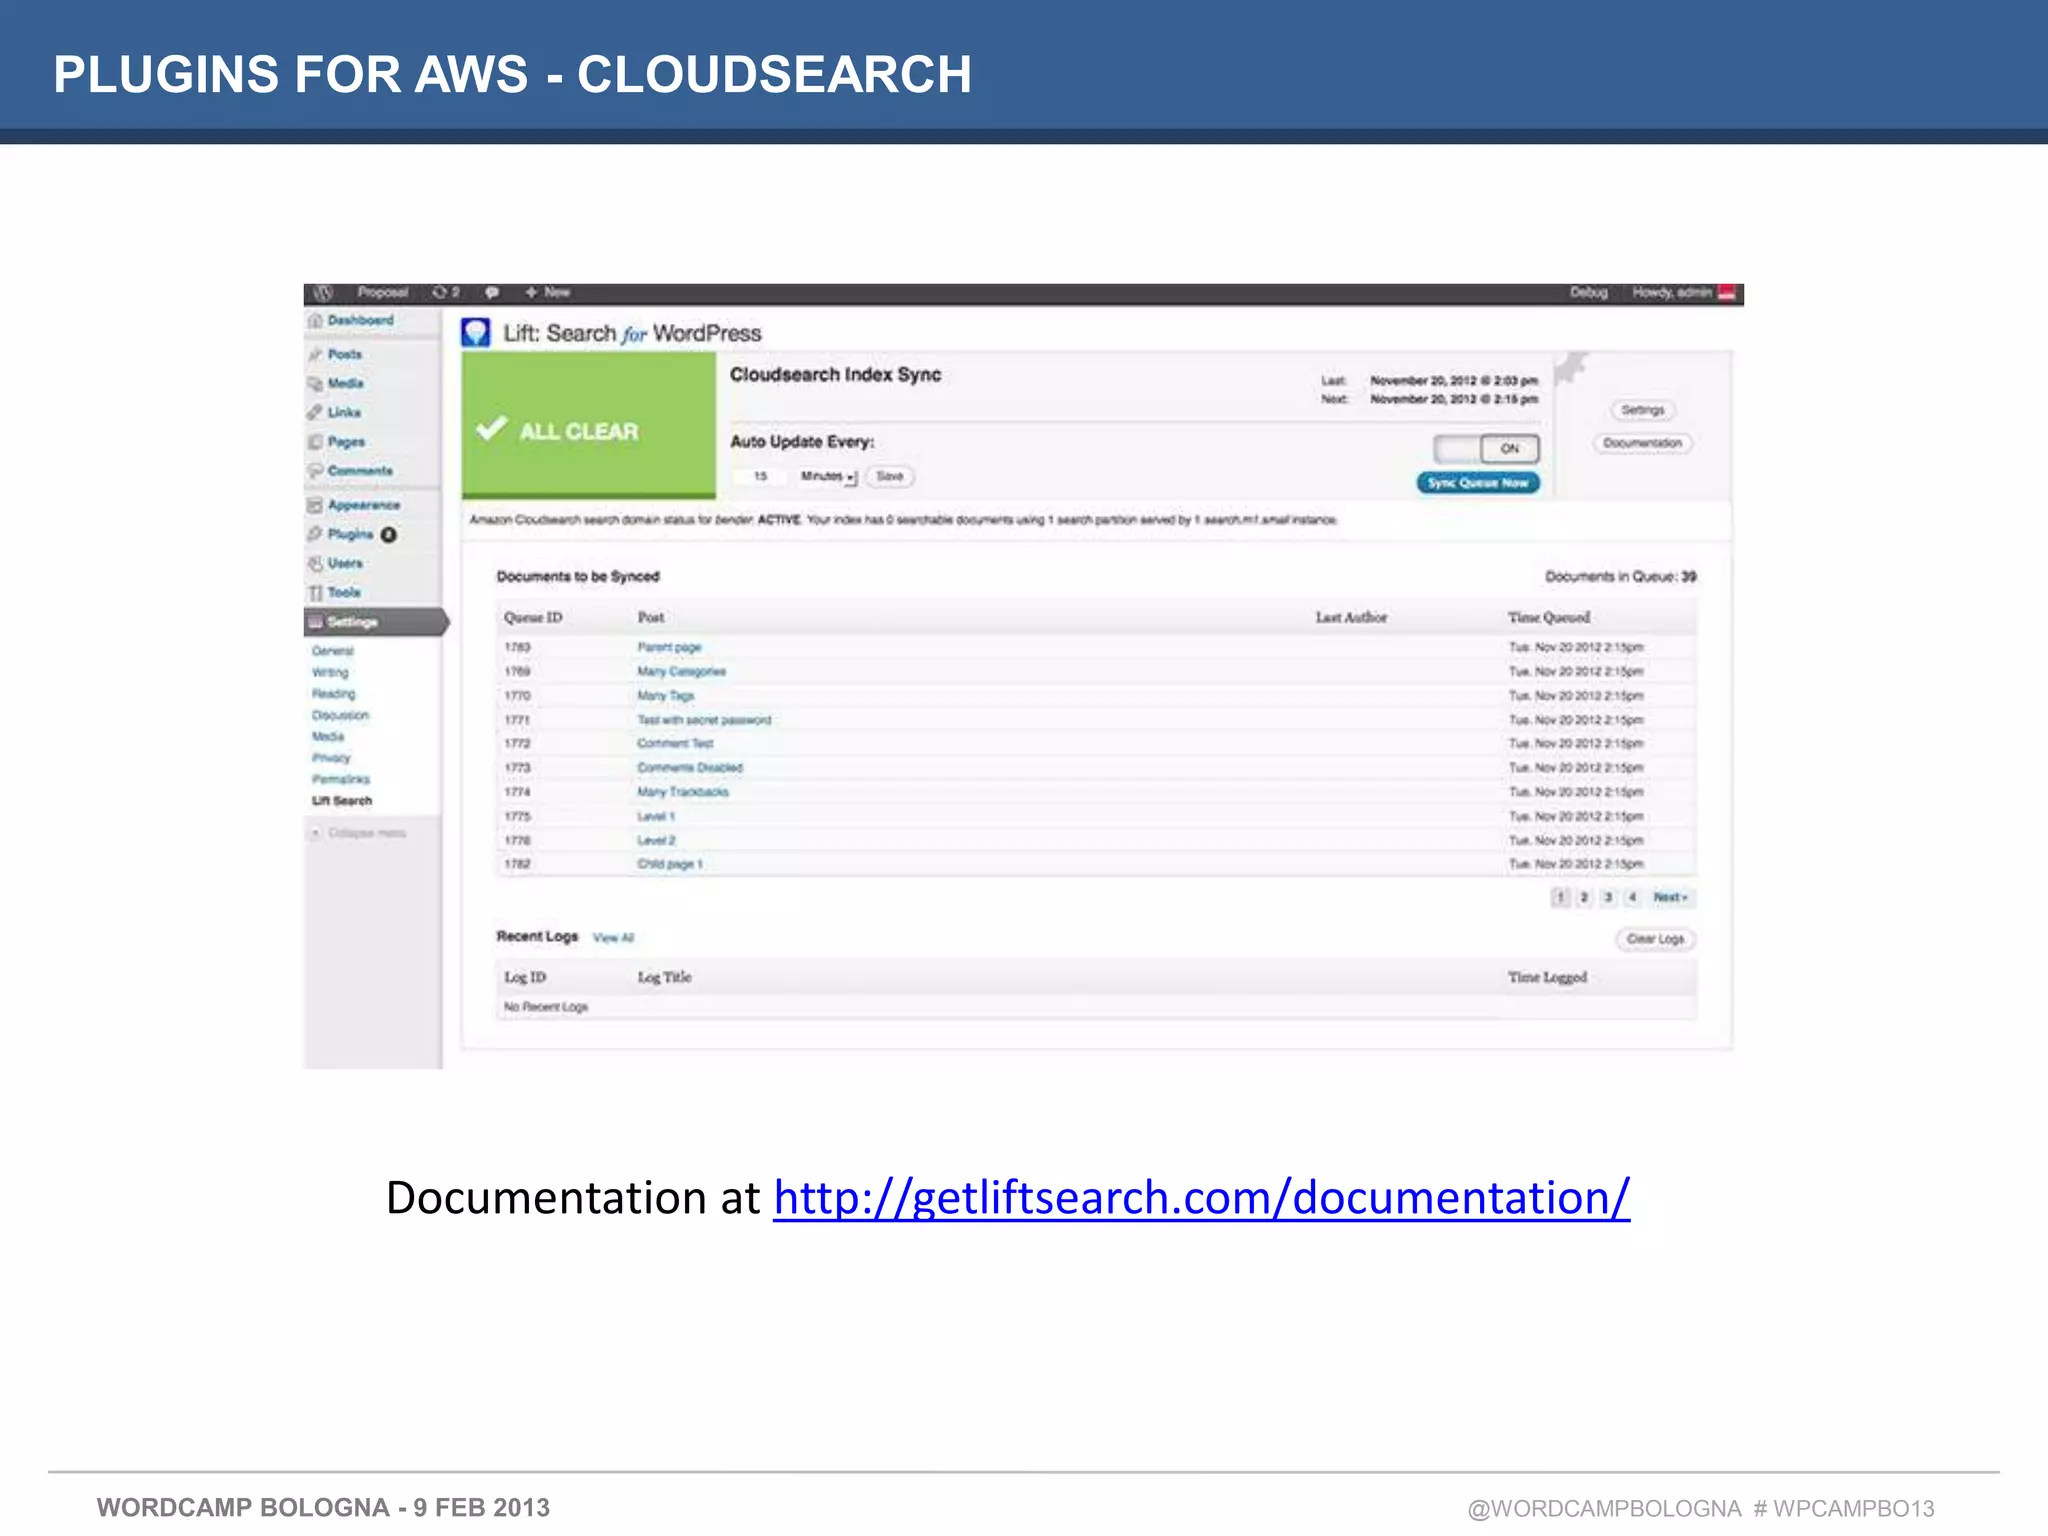
Task: Click the Debug item in admin bar
Action: 1589,293
